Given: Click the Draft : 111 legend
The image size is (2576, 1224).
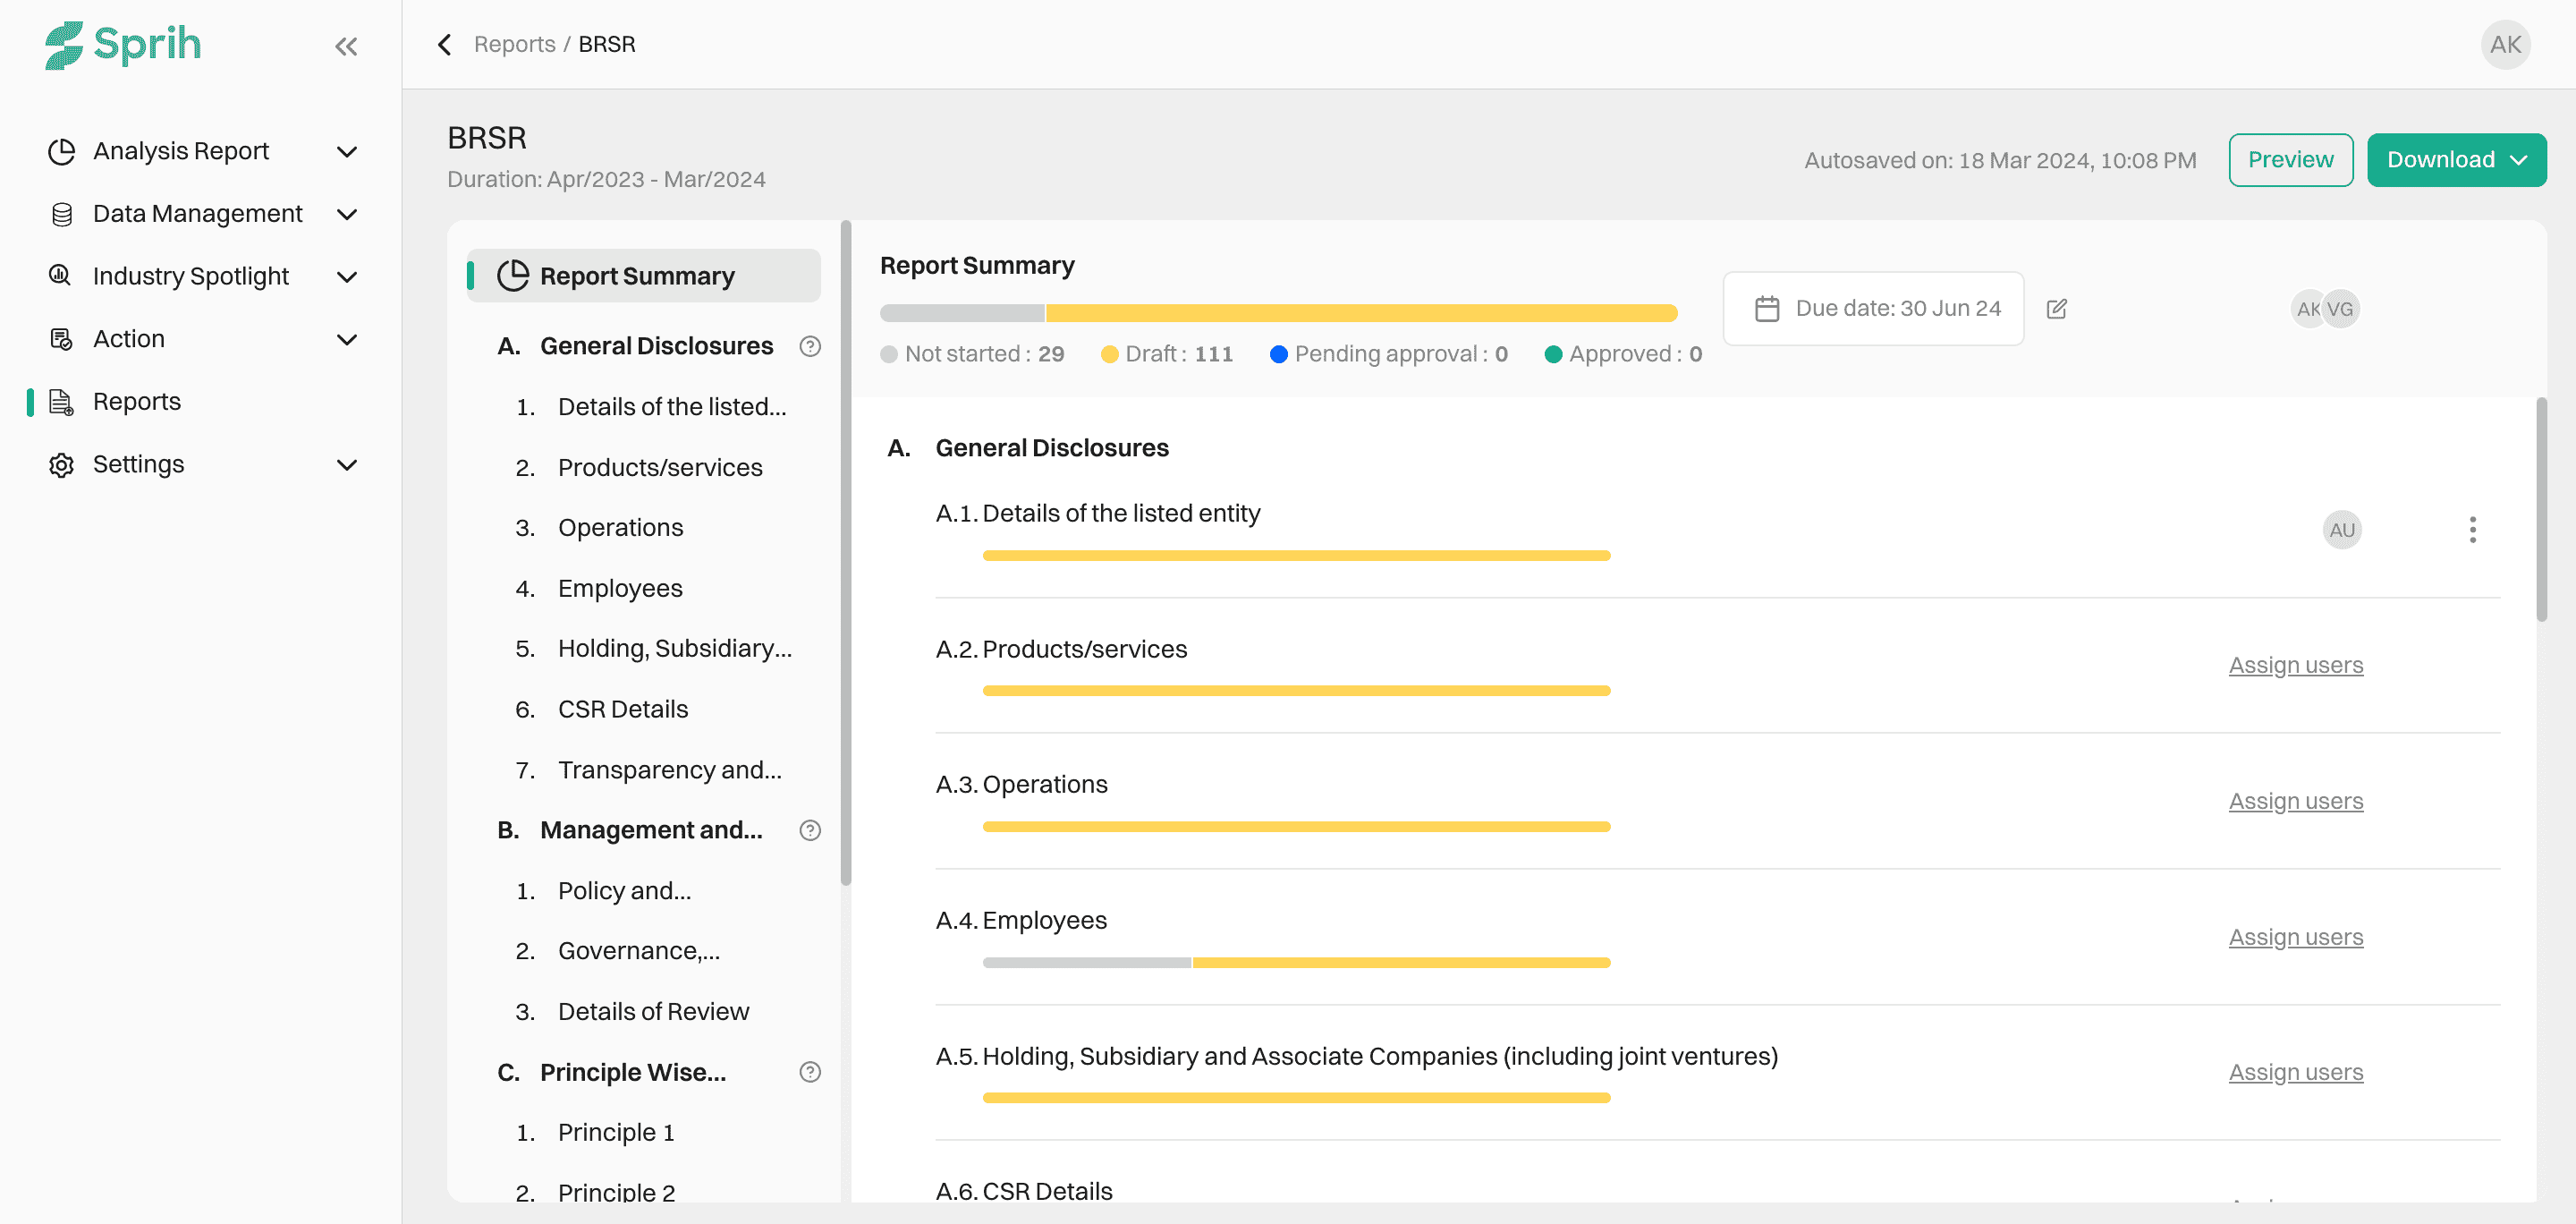Looking at the screenshot, I should tap(1167, 354).
